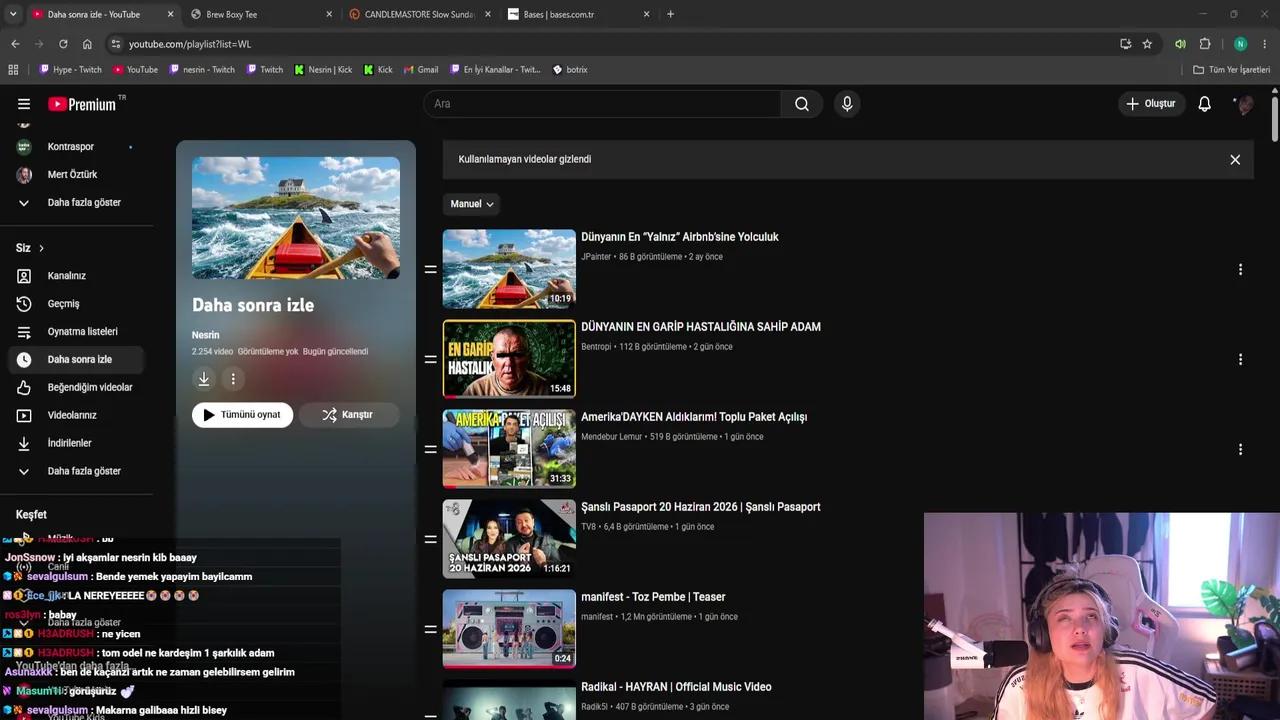Click the browser address bar URL
The image size is (1280, 720).
point(190,44)
